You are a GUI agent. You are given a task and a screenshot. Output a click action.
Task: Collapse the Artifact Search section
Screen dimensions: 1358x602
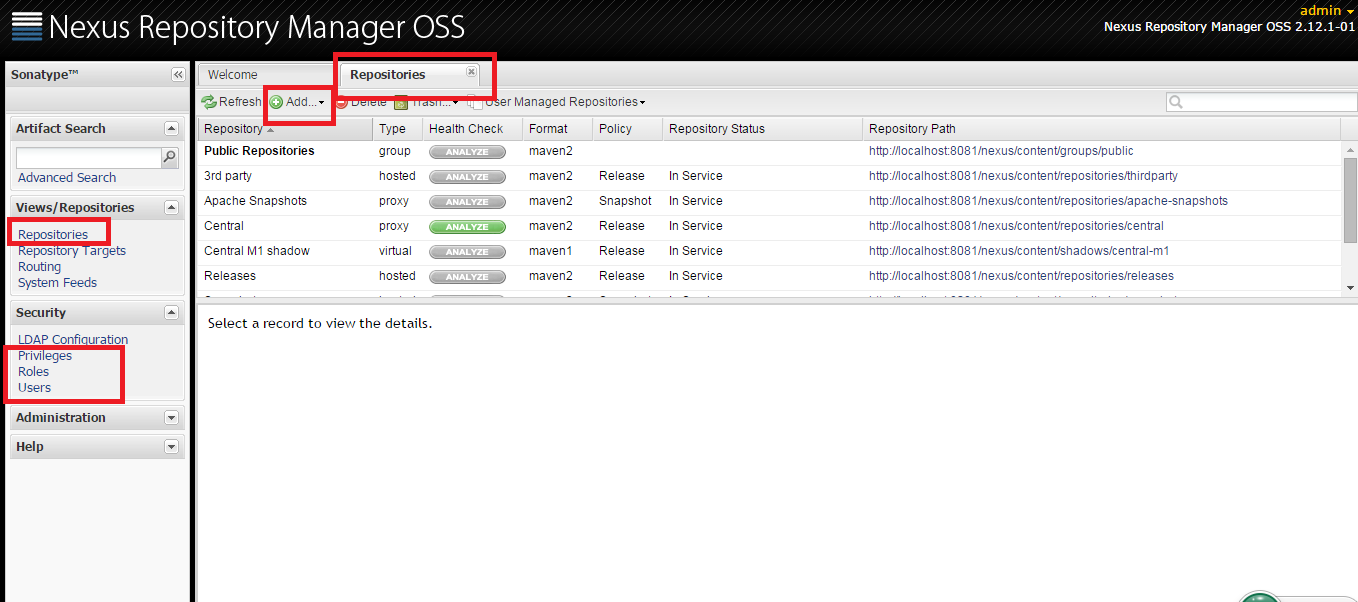tap(171, 129)
